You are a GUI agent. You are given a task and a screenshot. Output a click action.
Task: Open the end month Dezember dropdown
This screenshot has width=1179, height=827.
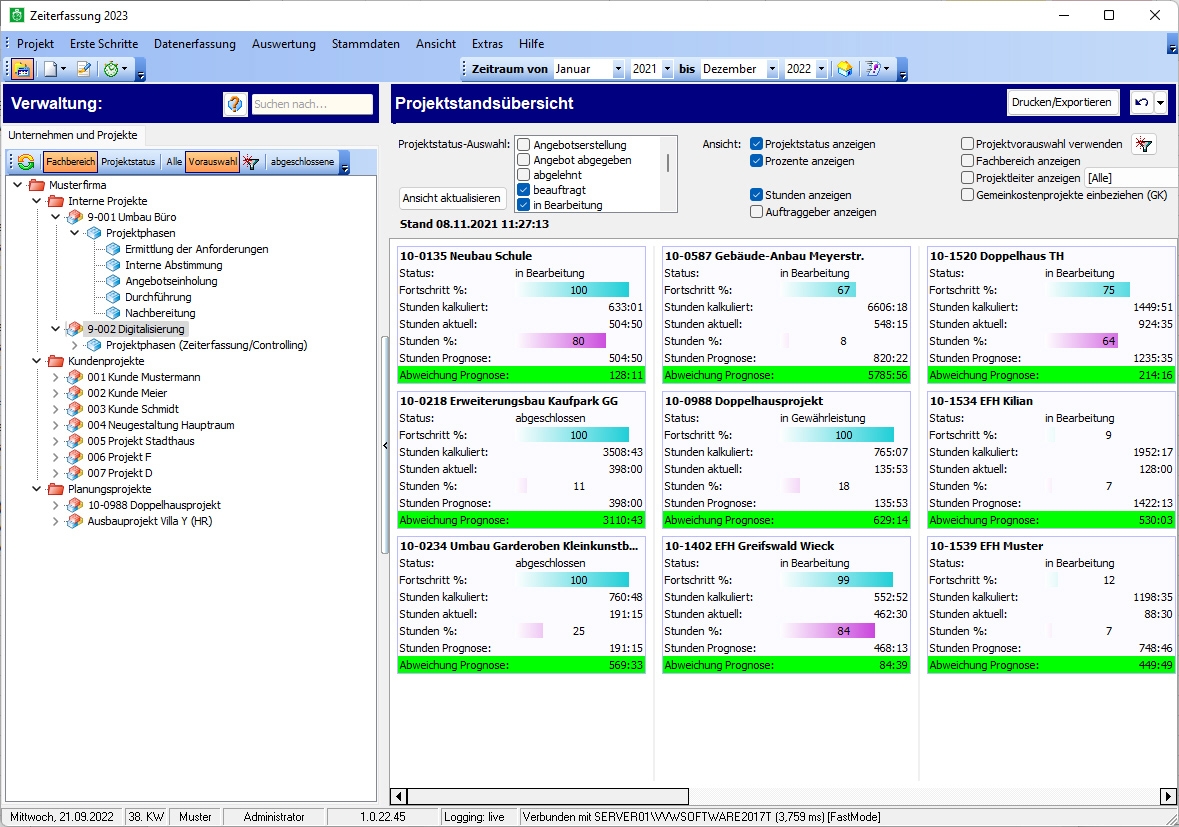click(771, 69)
